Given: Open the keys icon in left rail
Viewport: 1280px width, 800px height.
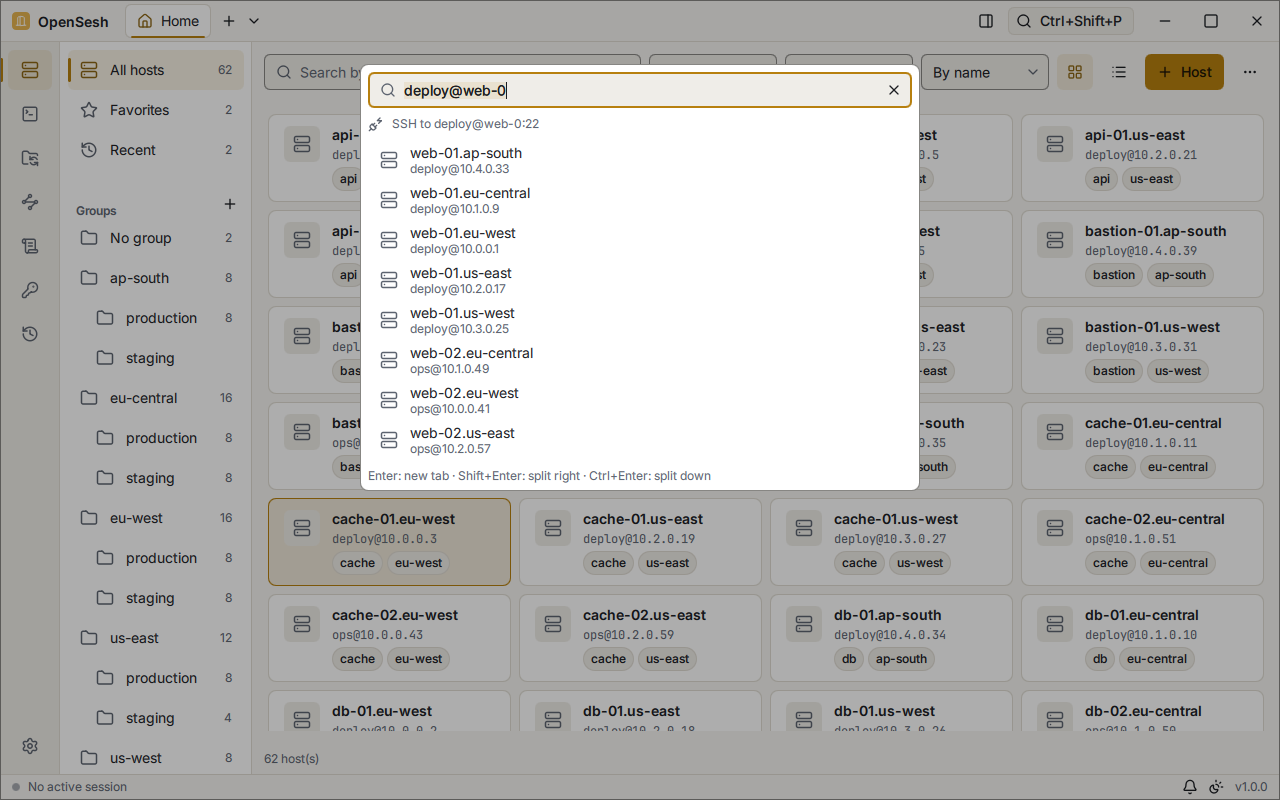Looking at the screenshot, I should [x=29, y=290].
